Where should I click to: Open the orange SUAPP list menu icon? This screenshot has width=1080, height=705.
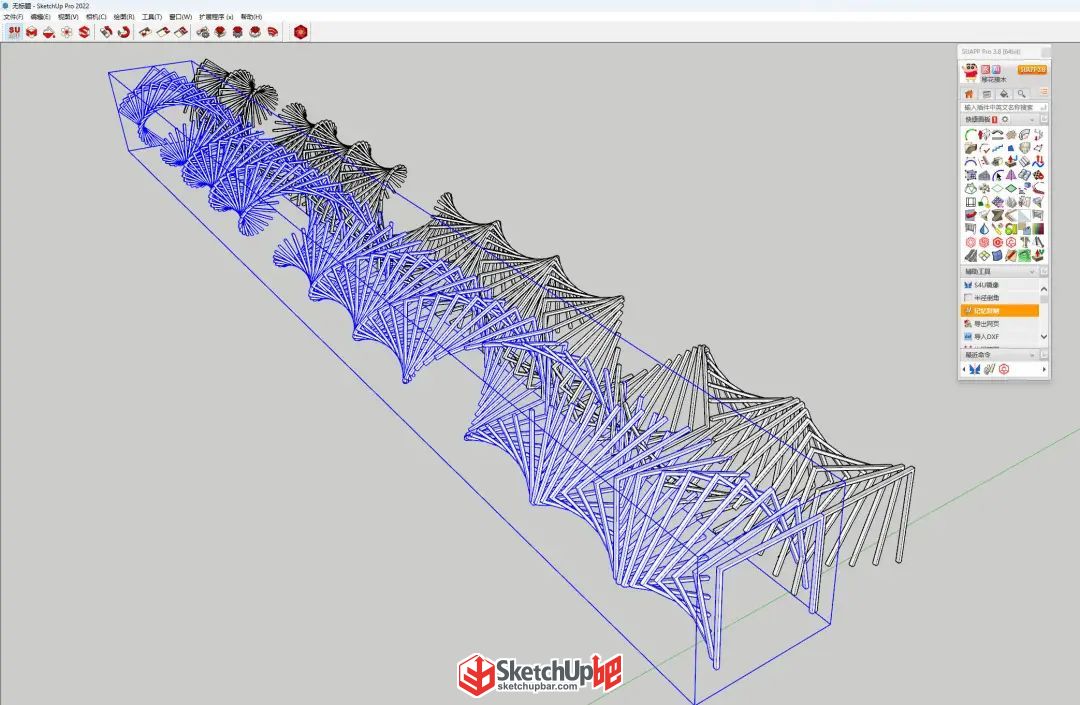tap(1043, 92)
